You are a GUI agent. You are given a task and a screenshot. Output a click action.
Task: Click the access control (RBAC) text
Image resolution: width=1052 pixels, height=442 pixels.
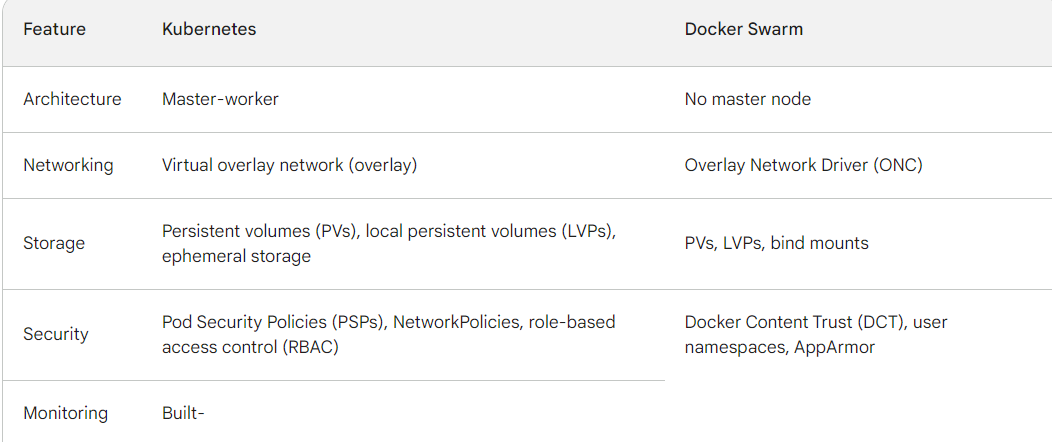tap(250, 348)
